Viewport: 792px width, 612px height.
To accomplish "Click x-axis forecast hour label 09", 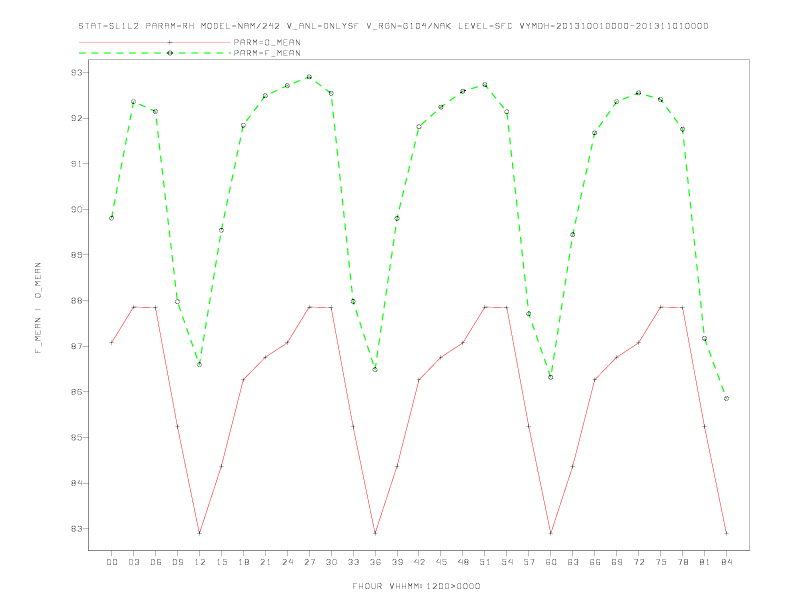I will pos(178,562).
